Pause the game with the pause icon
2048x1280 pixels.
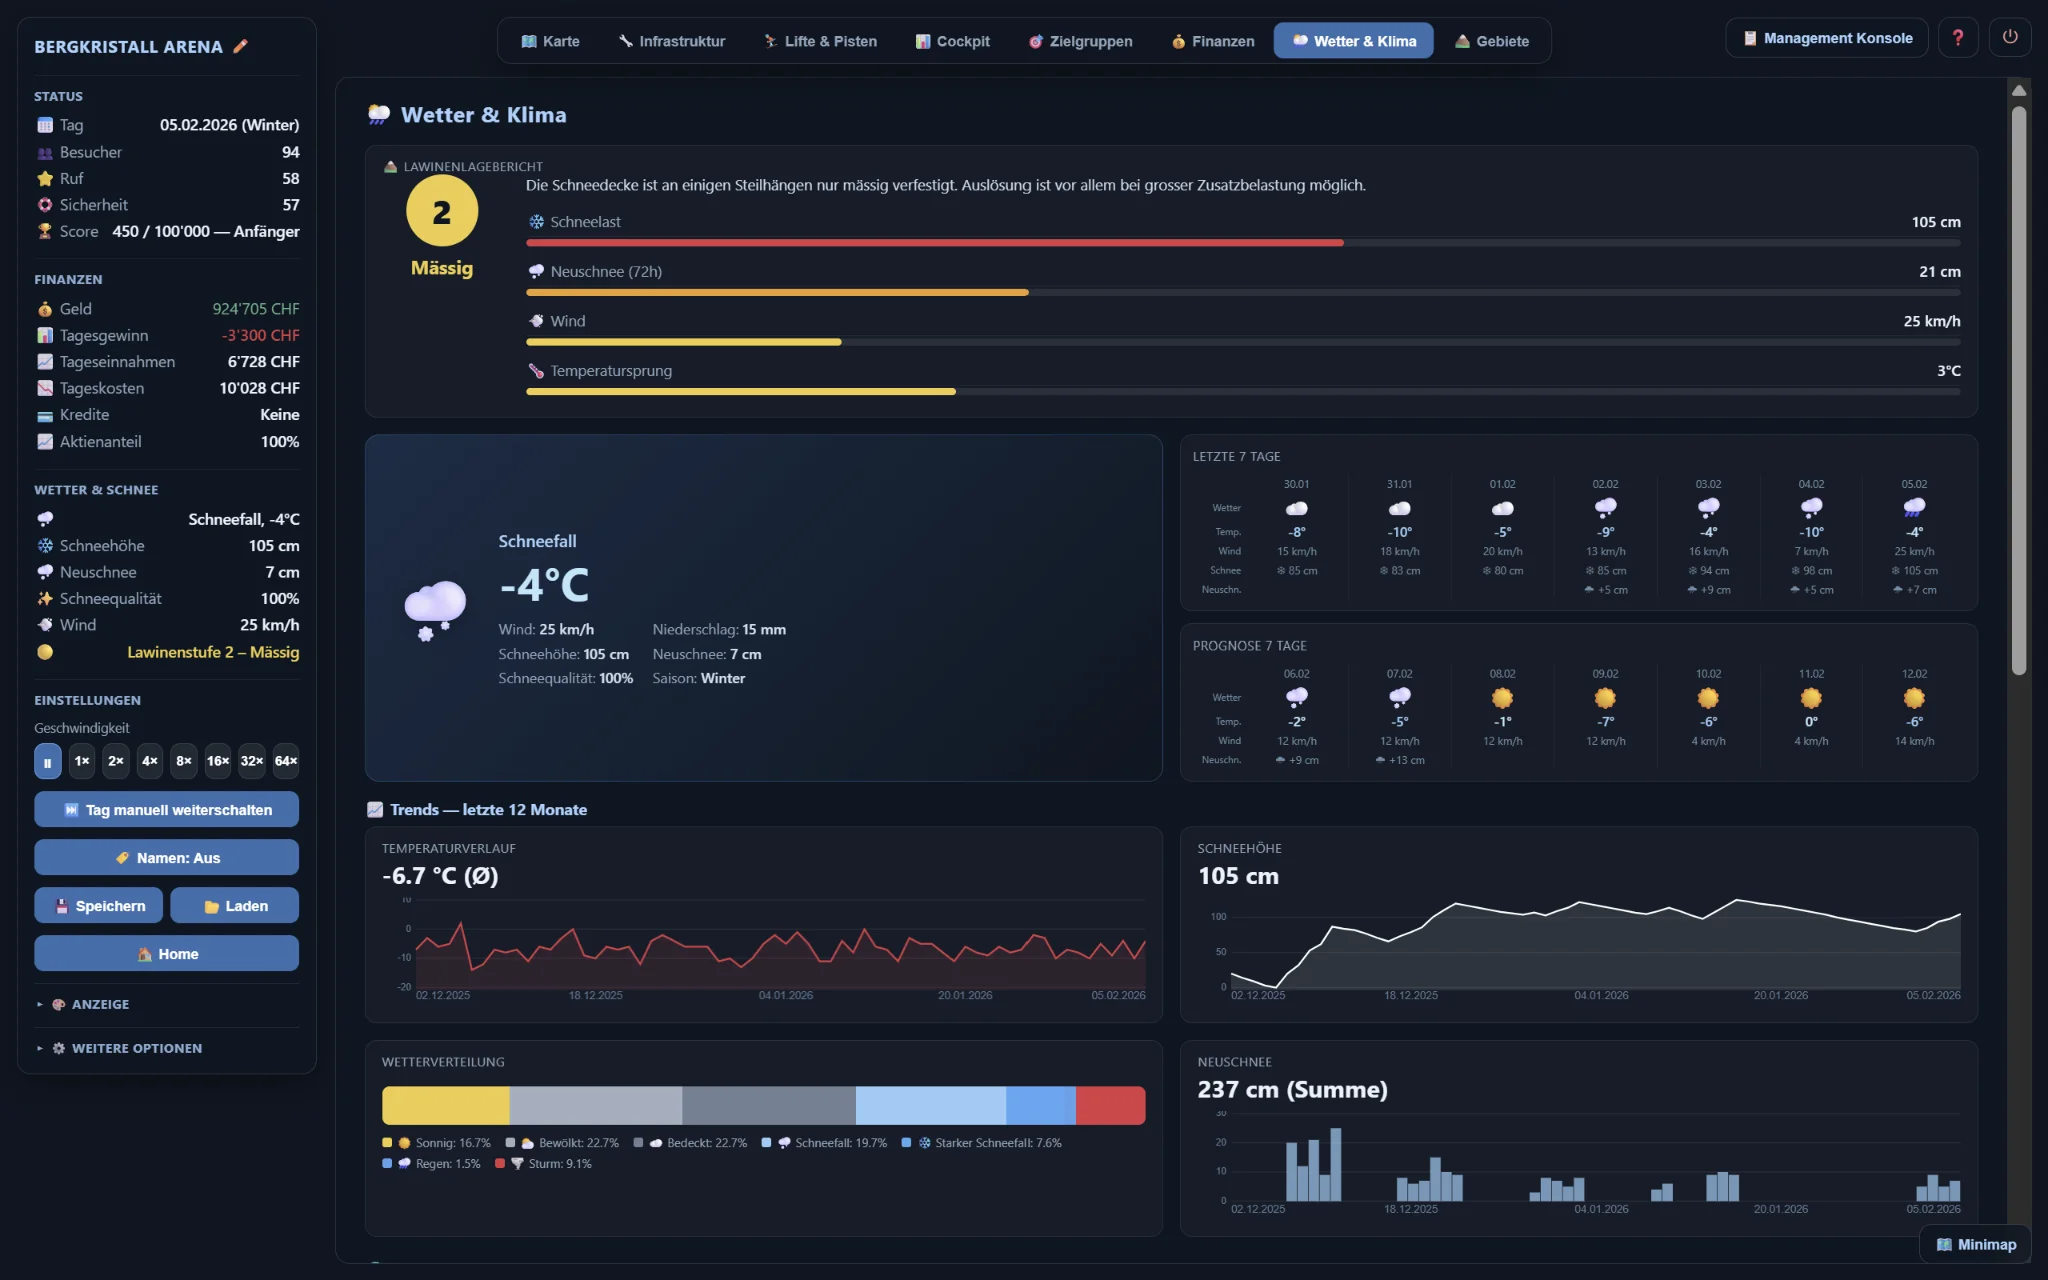47,761
